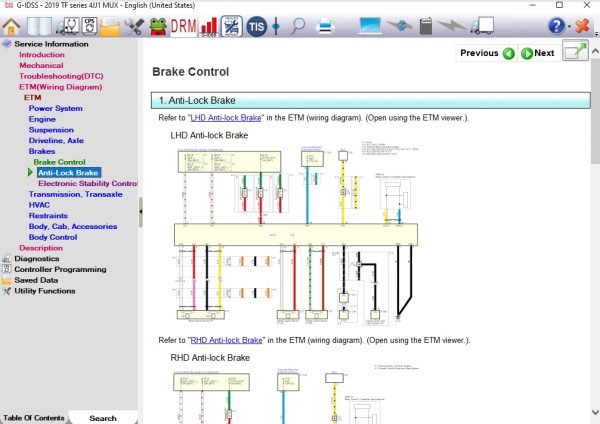The image size is (600, 424).
Task: Click the 1. Anti-Lock Brake section header
Action: (370, 100)
